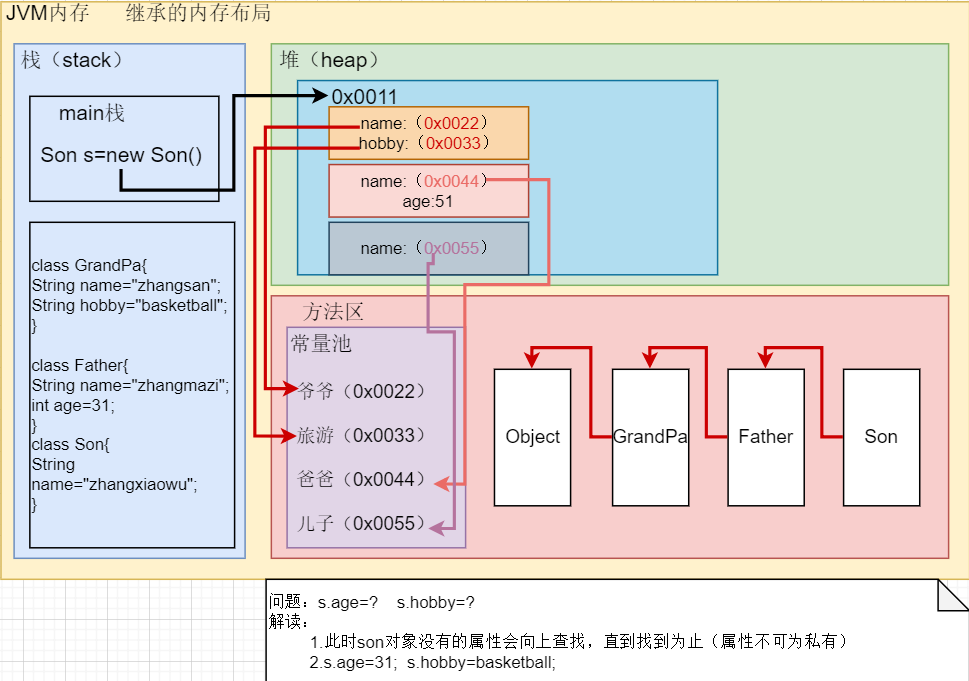Select the Father class box
The image size is (969, 681).
tap(765, 437)
